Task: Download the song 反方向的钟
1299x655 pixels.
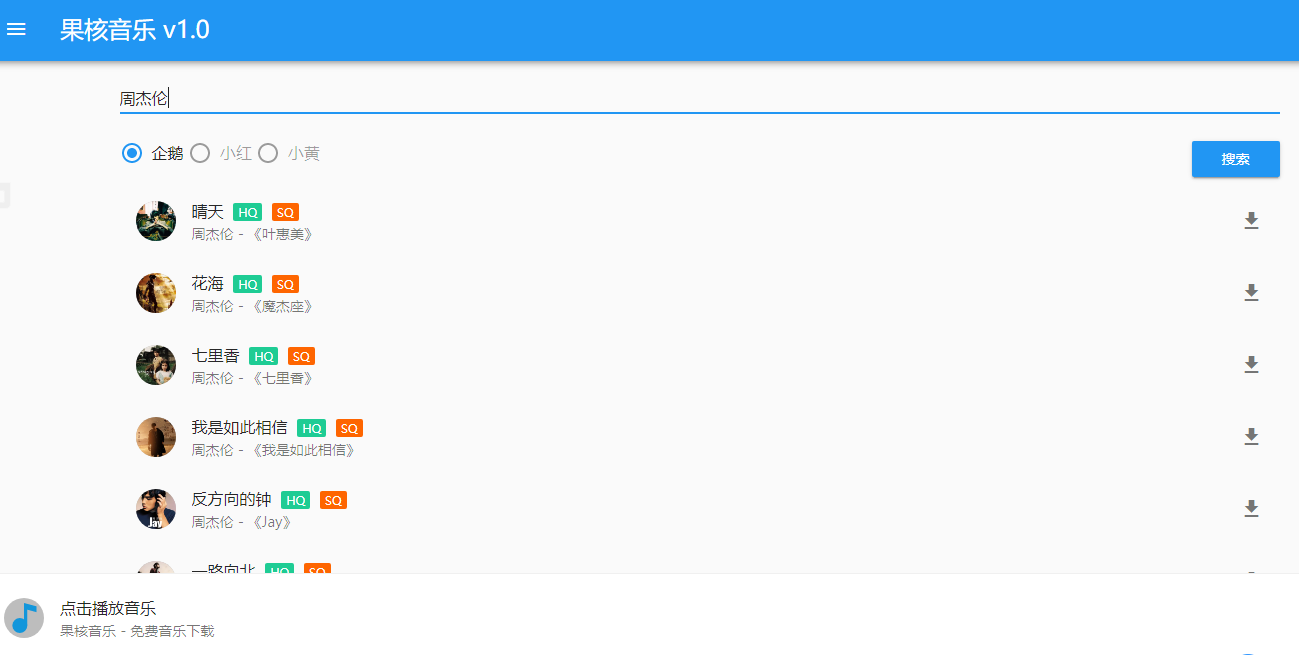Action: click(1251, 509)
